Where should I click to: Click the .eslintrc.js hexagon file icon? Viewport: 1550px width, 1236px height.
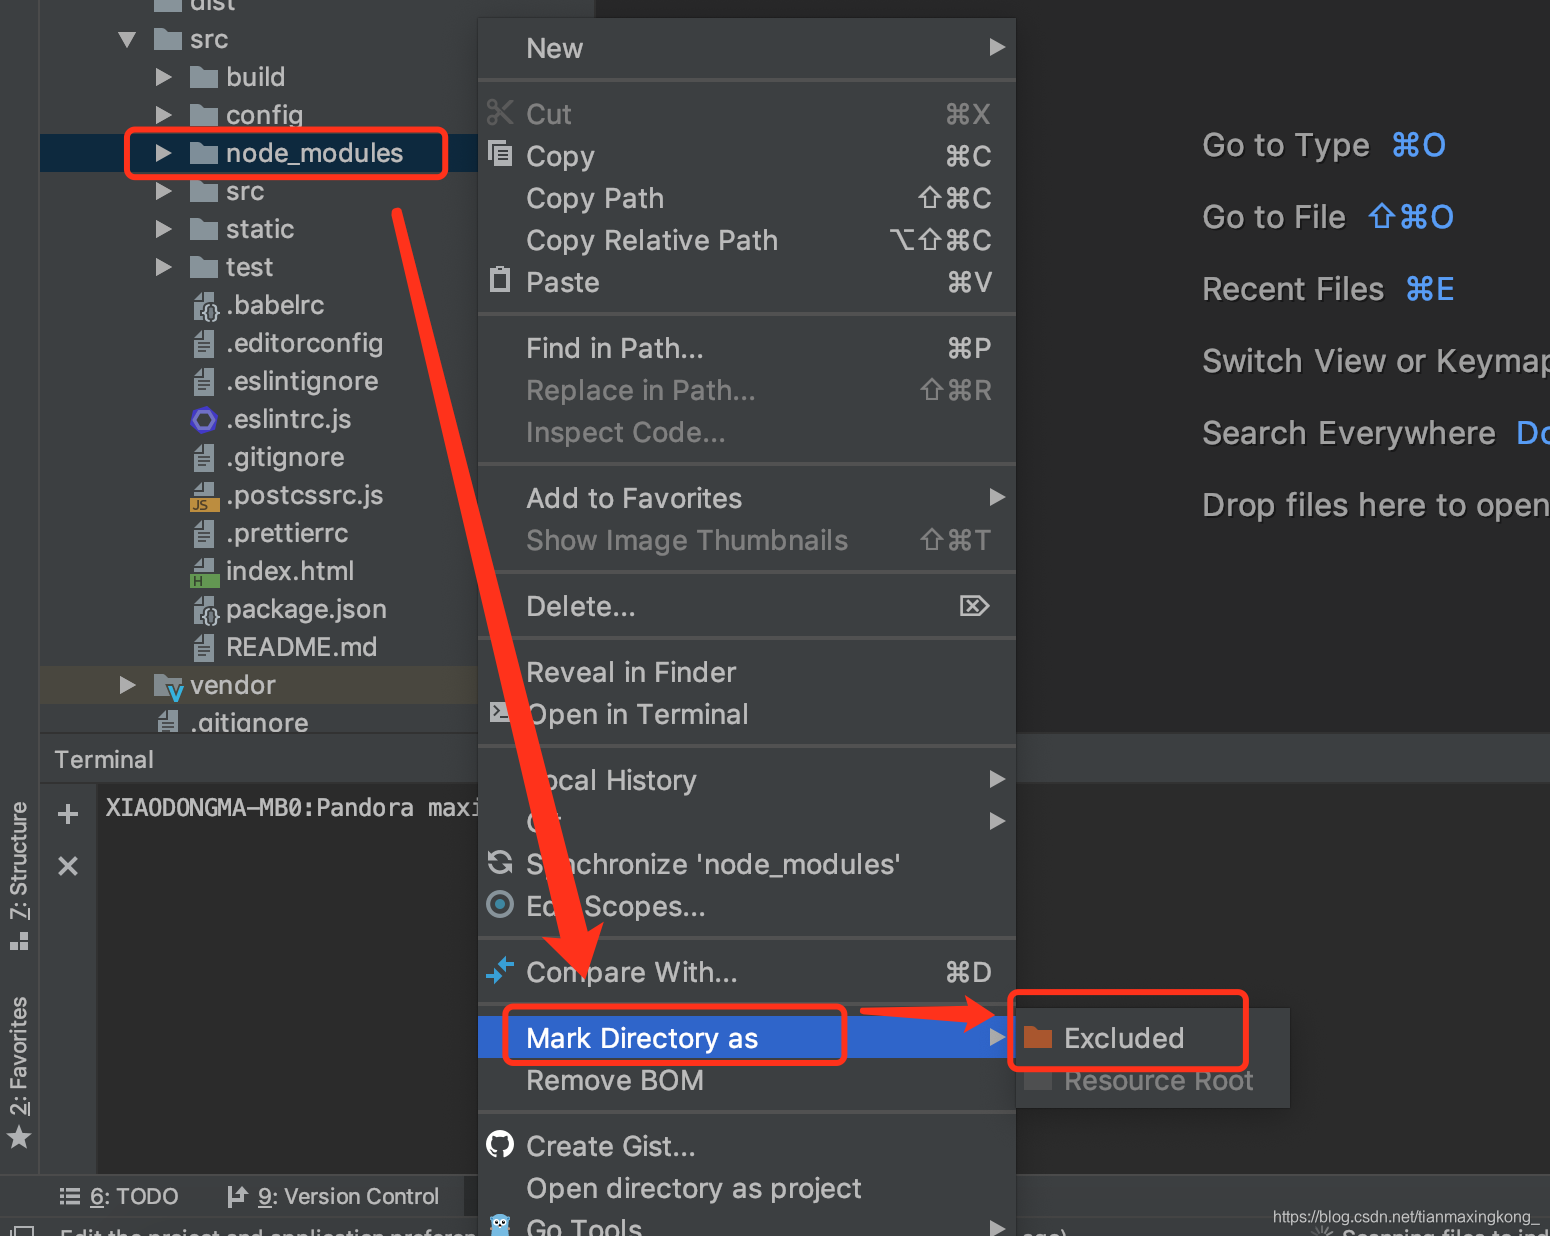click(x=203, y=419)
